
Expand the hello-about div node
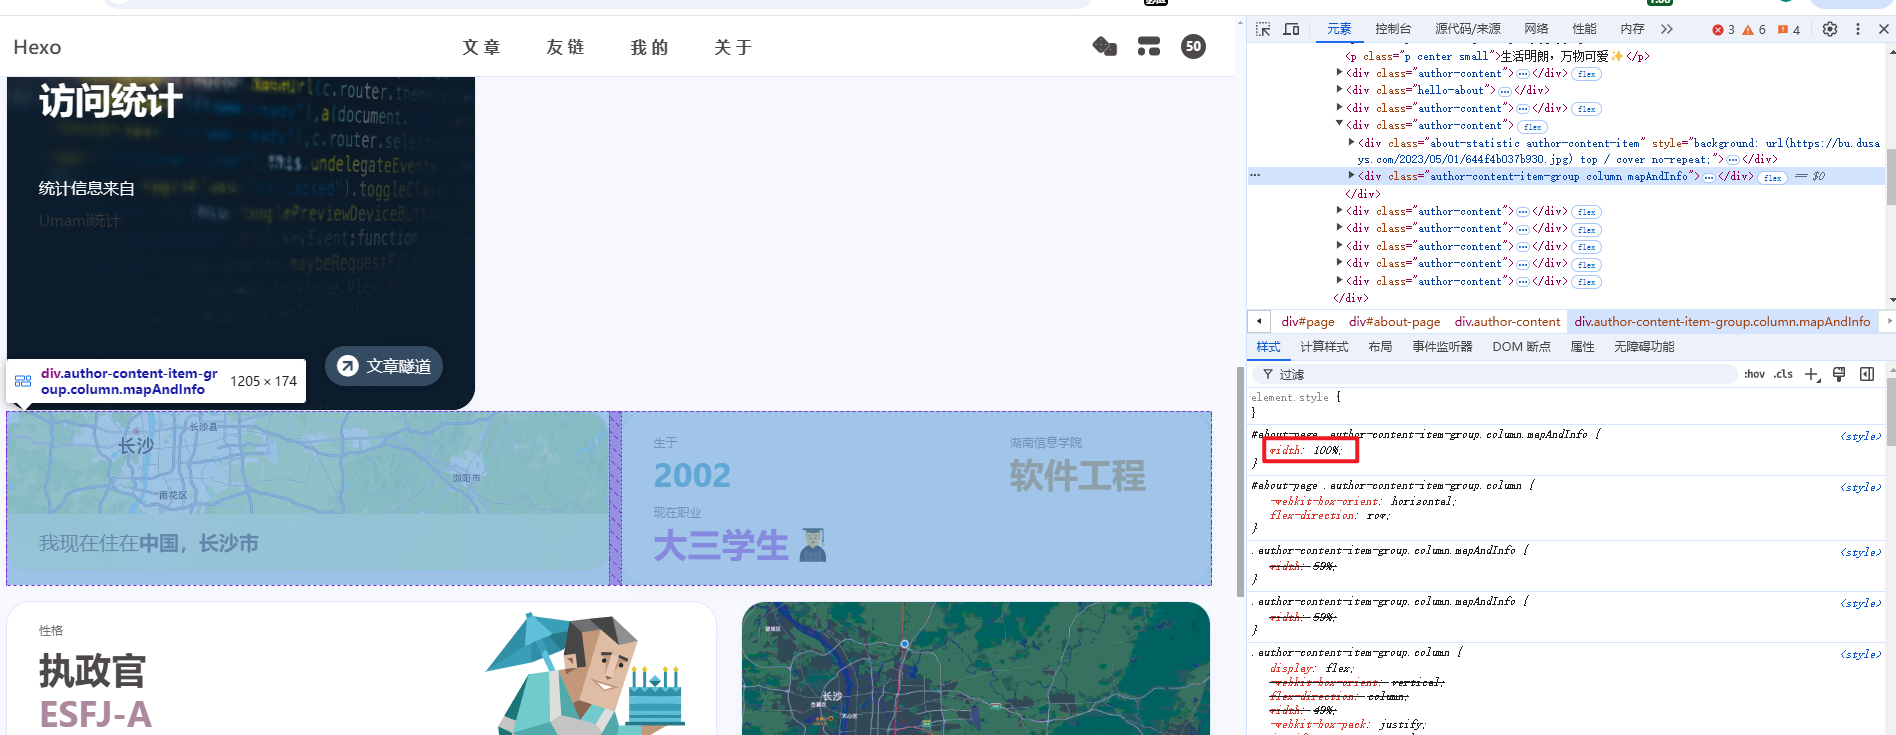click(1340, 90)
